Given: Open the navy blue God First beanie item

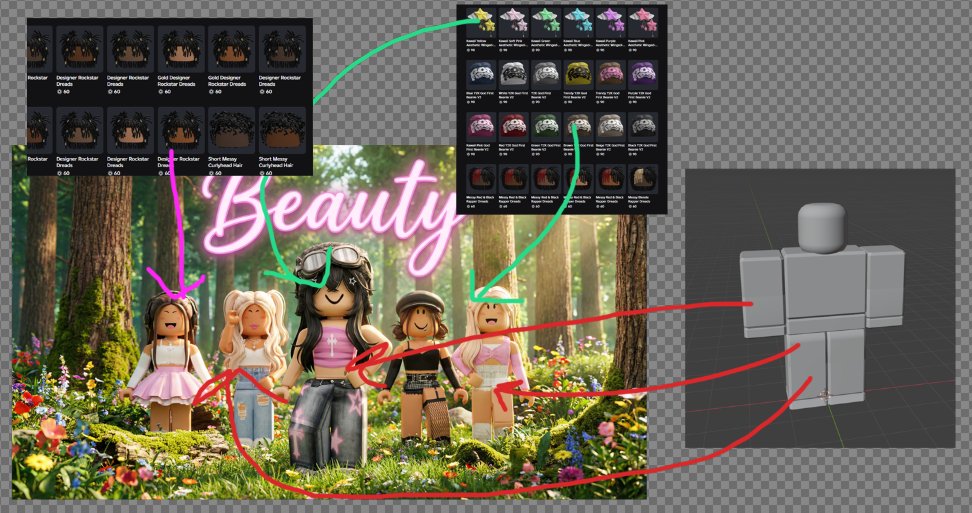Looking at the screenshot, I should coord(480,74).
